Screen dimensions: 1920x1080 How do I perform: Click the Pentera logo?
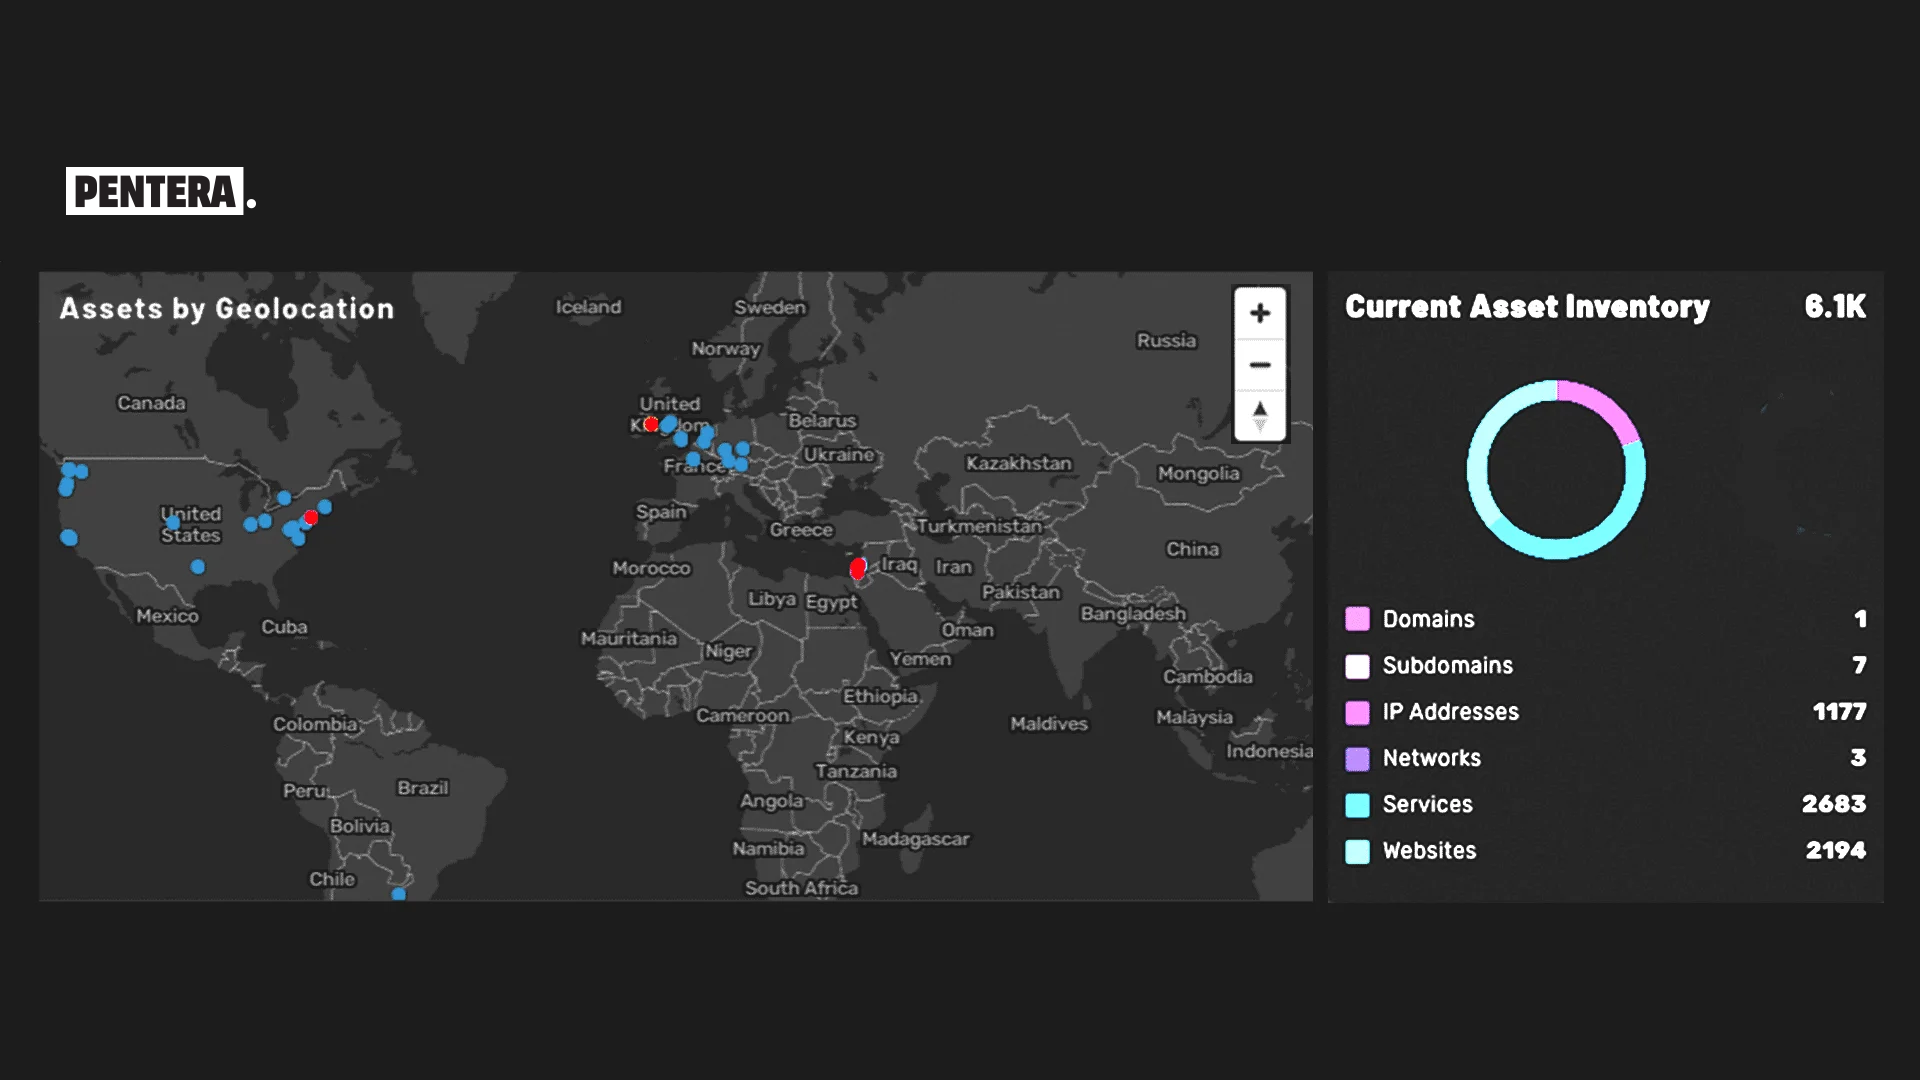(156, 191)
